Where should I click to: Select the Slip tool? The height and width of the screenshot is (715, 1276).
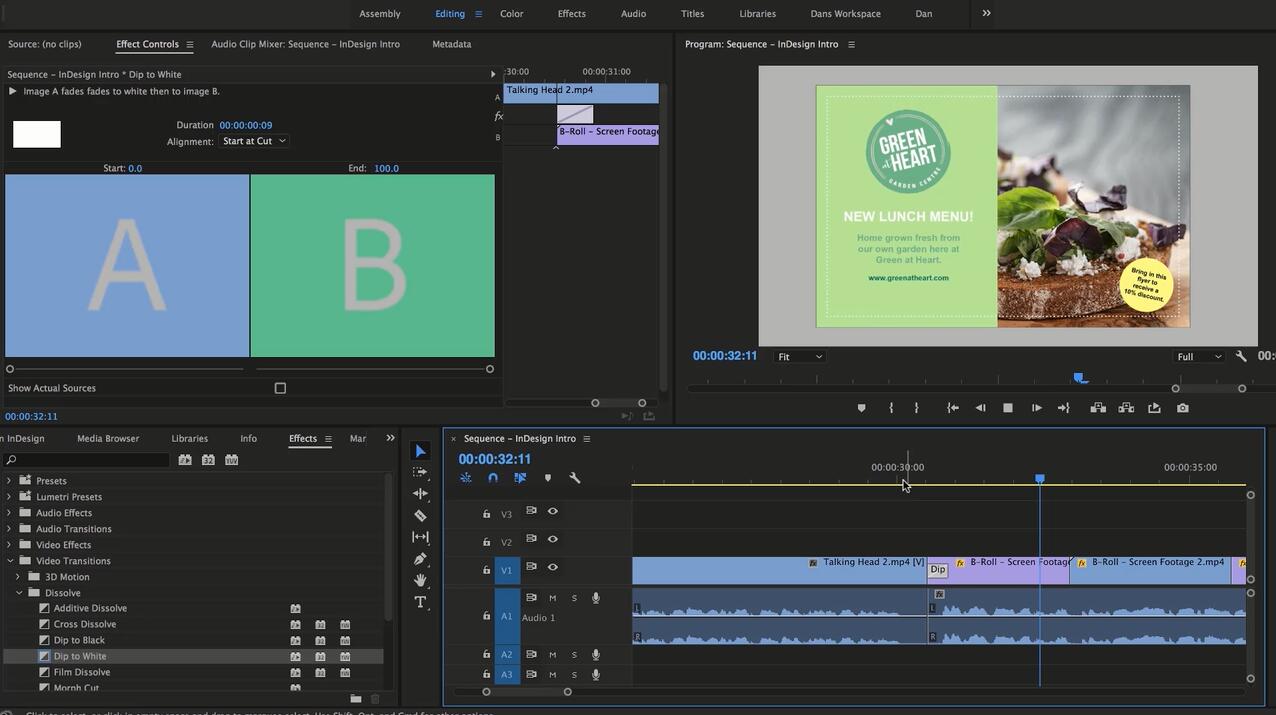pos(420,537)
